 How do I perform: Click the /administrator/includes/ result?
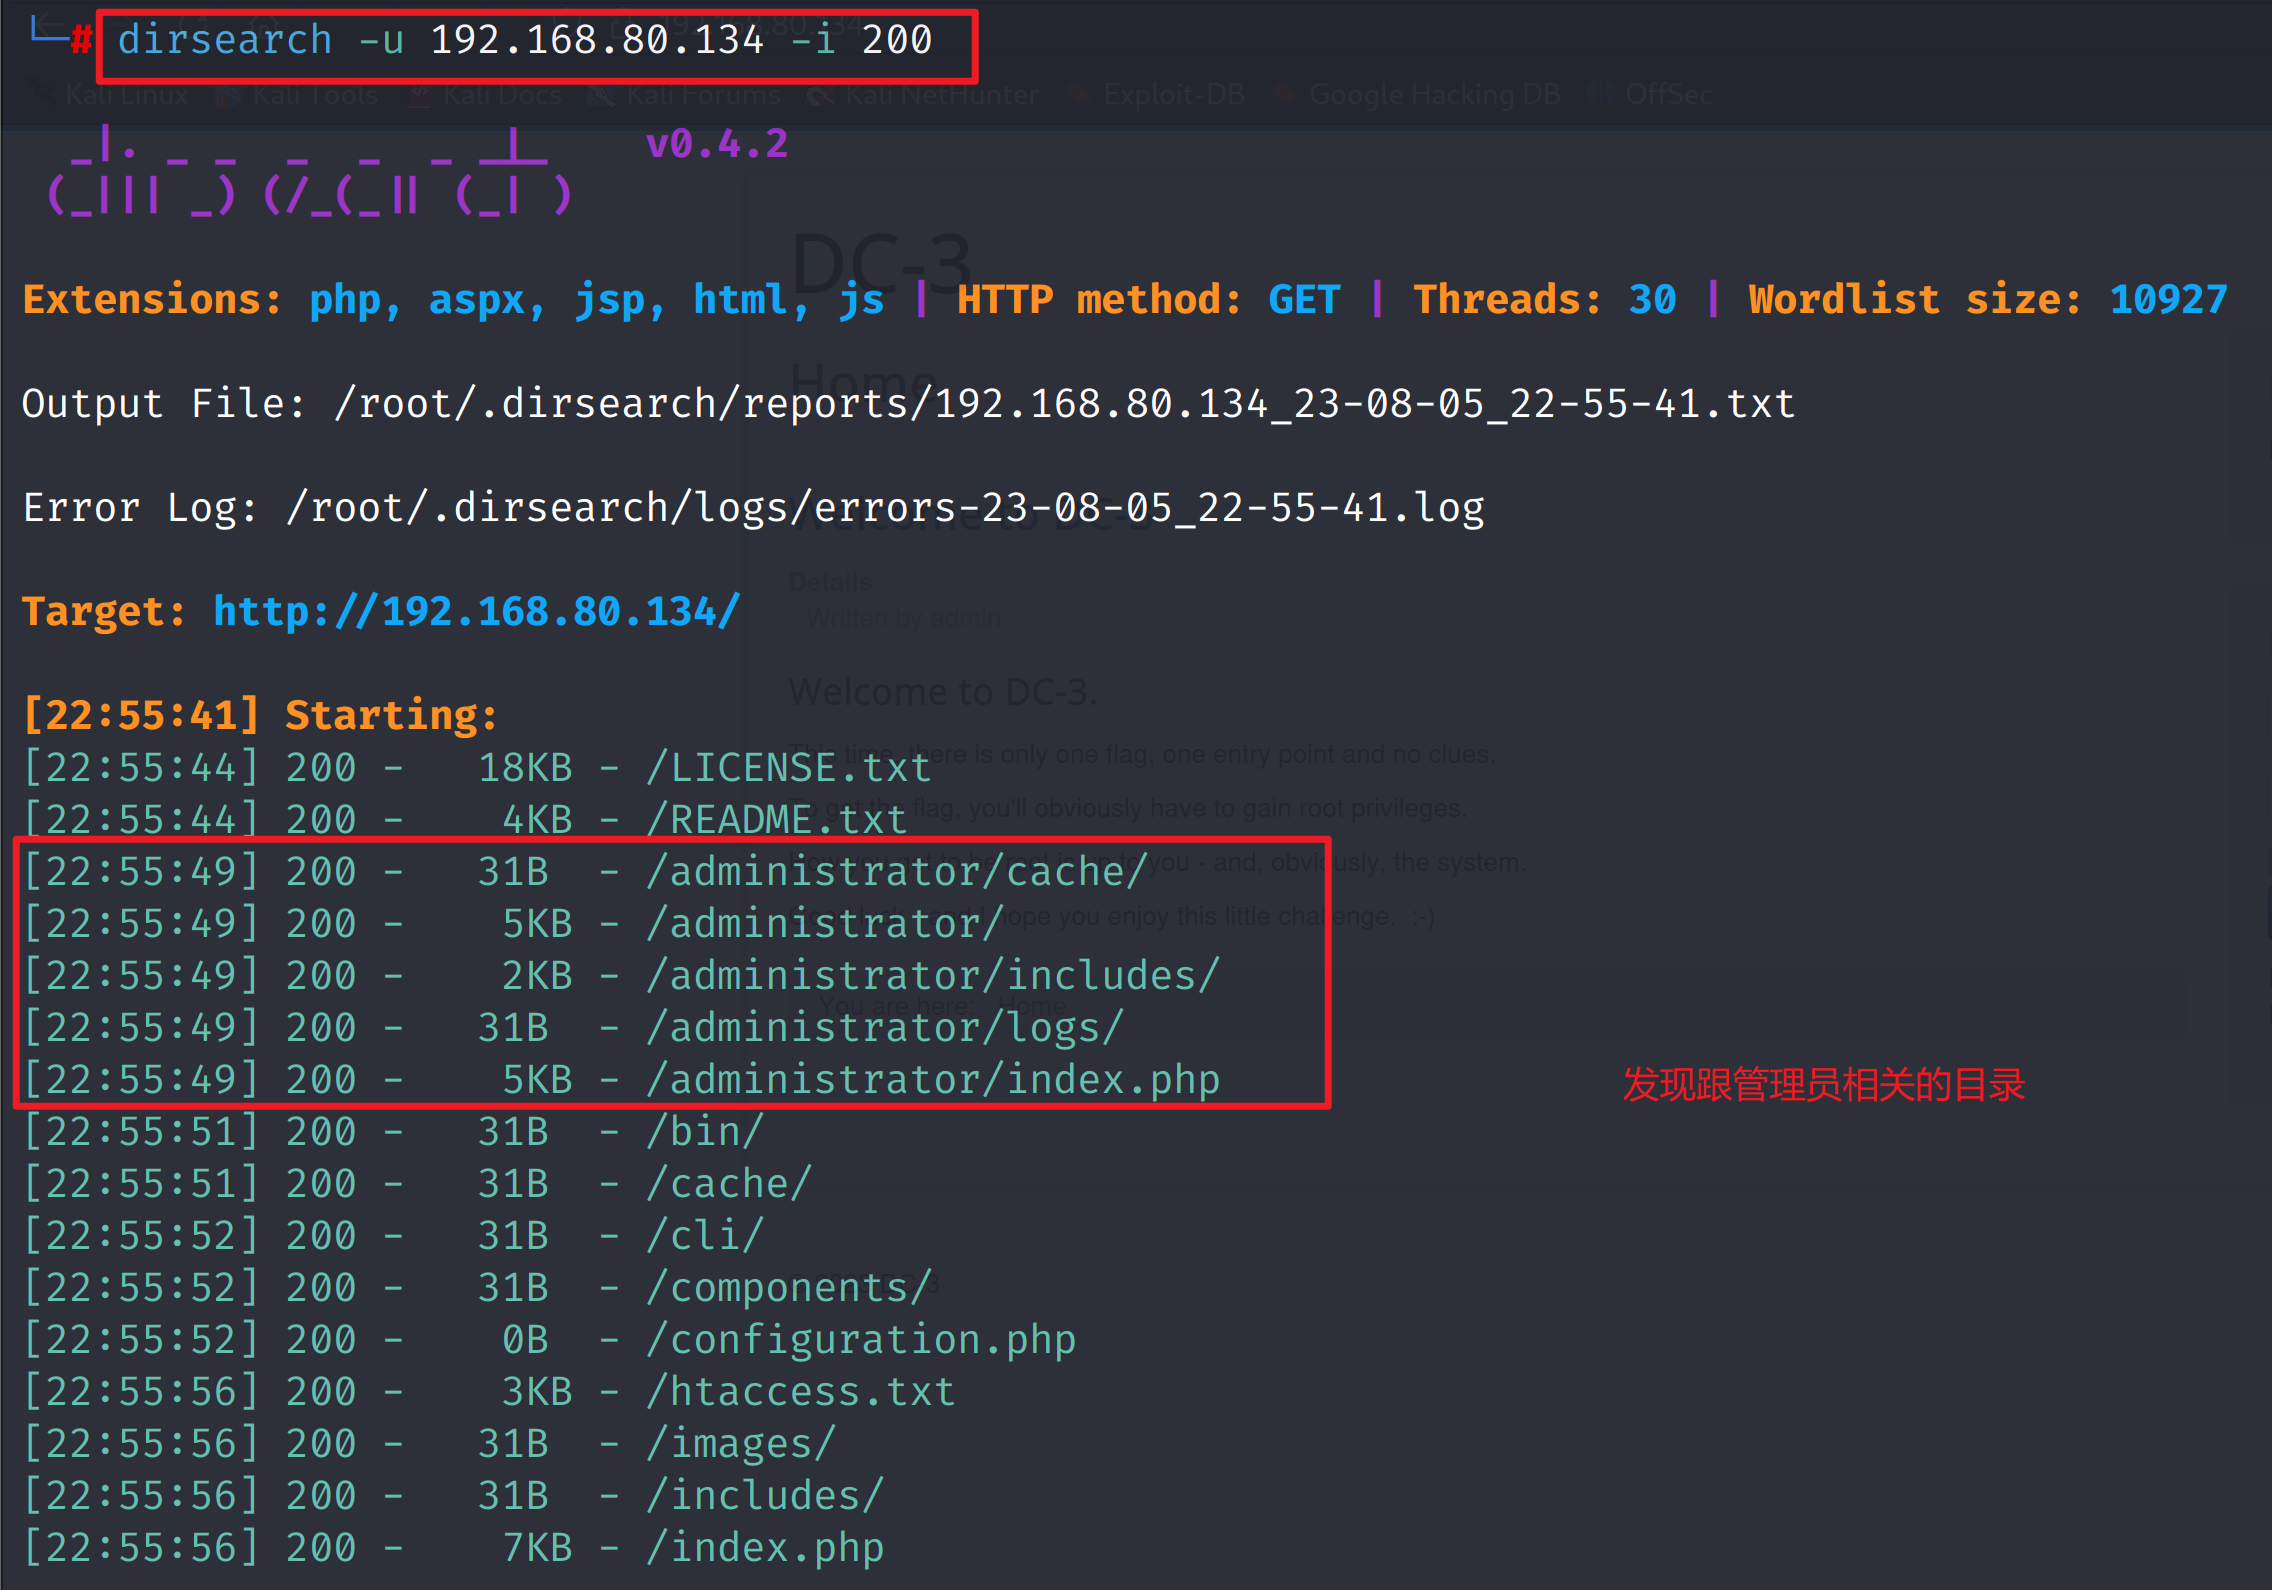(x=933, y=976)
